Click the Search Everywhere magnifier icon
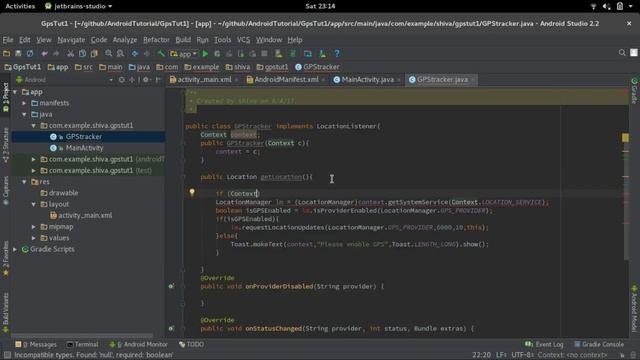 (x=622, y=53)
